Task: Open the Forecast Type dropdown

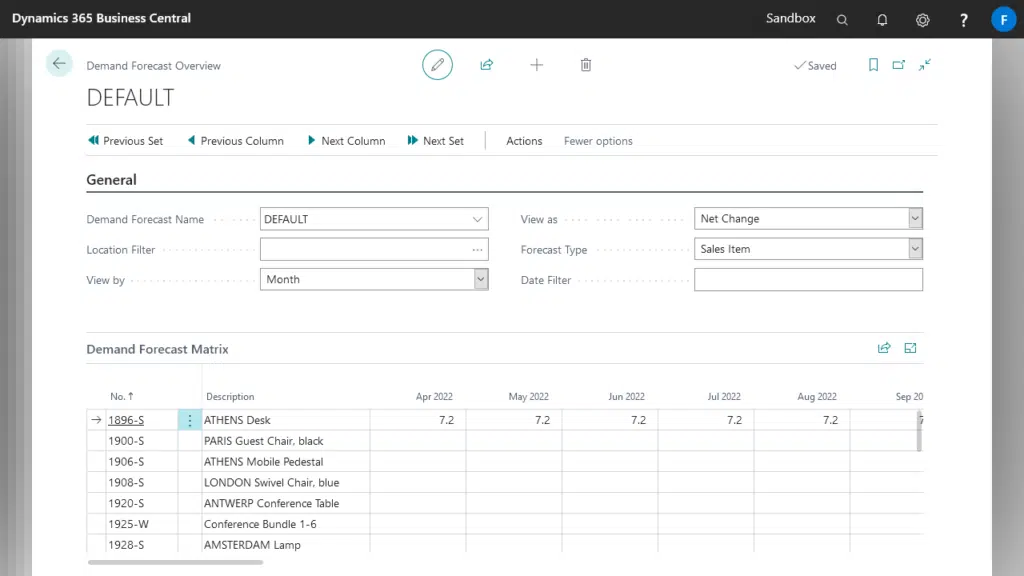Action: (x=915, y=249)
